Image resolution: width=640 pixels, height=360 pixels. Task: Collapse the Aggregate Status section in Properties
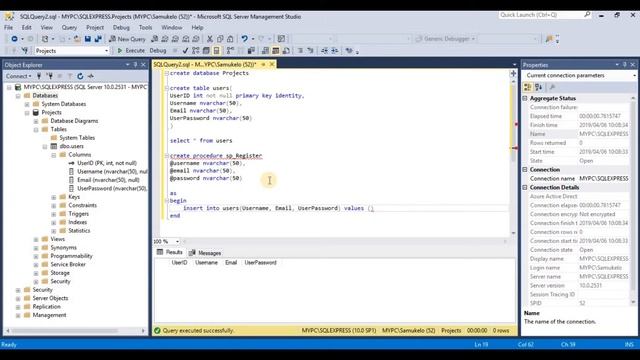coord(525,98)
